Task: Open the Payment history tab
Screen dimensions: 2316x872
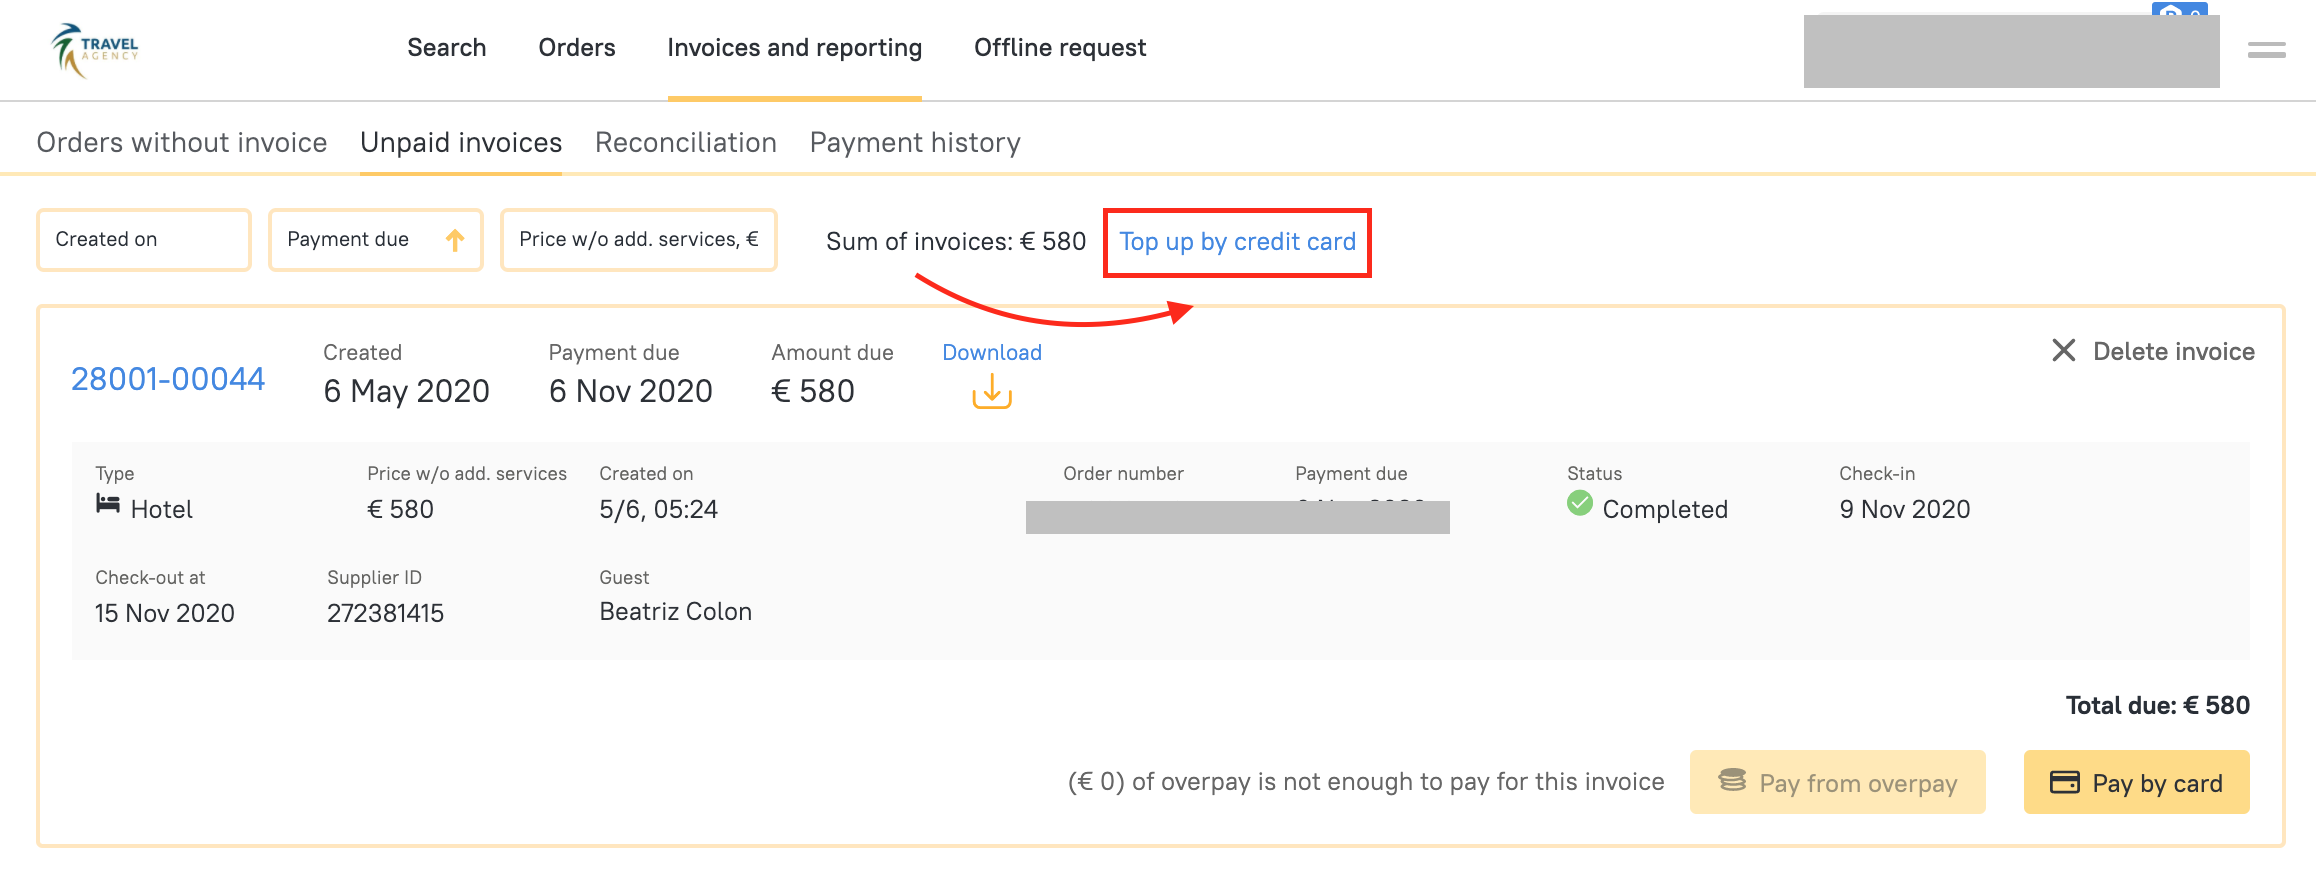Action: [914, 143]
